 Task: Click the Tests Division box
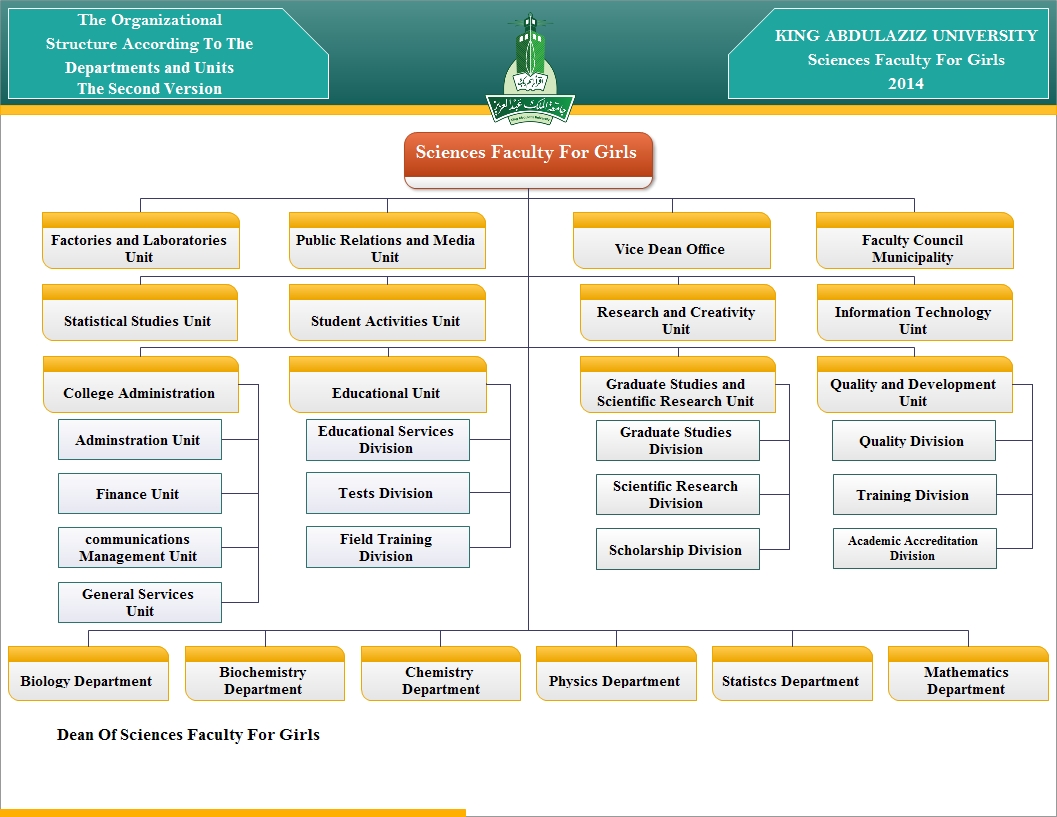388,493
